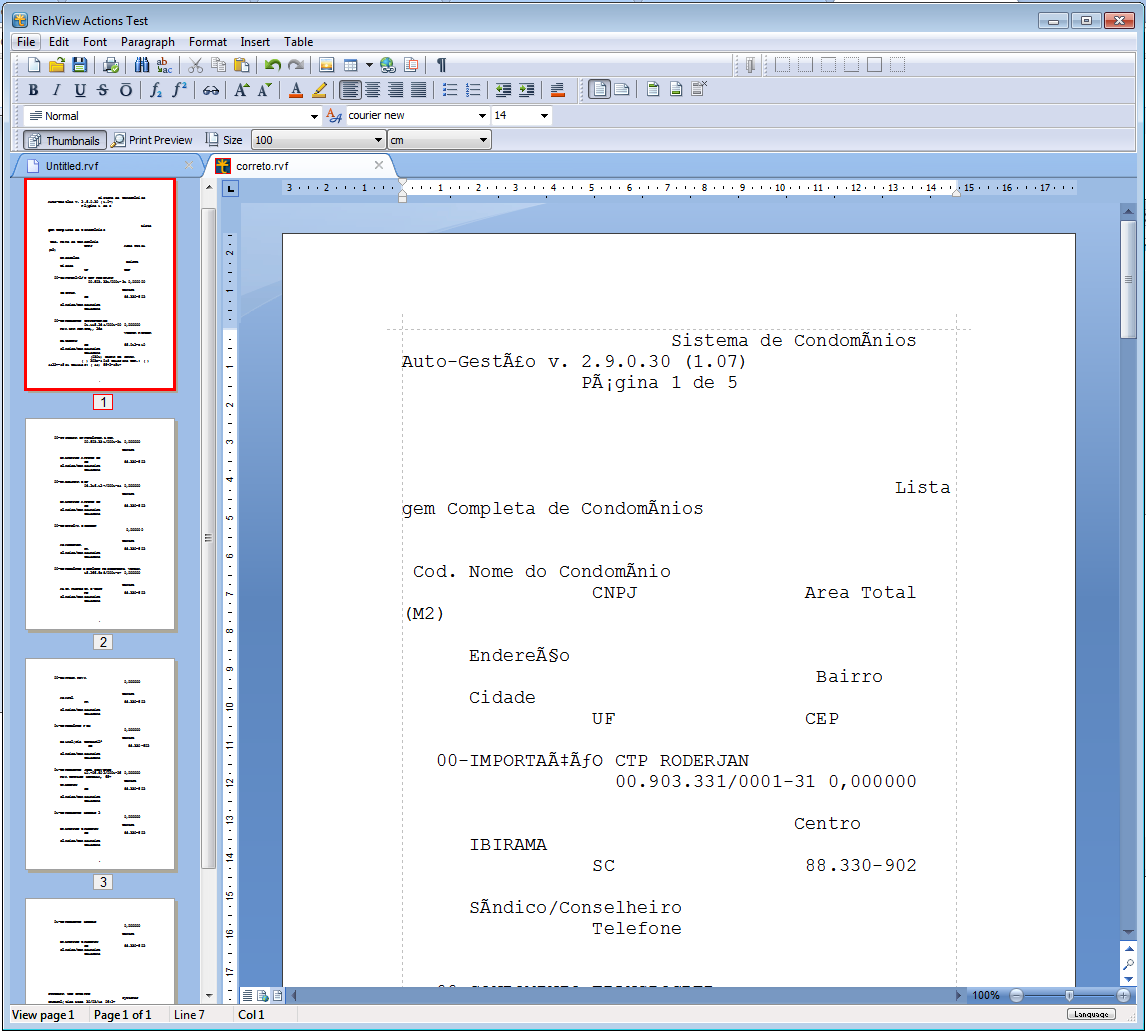Undo the last action
The width and height of the screenshot is (1146, 1032).
pos(273,65)
